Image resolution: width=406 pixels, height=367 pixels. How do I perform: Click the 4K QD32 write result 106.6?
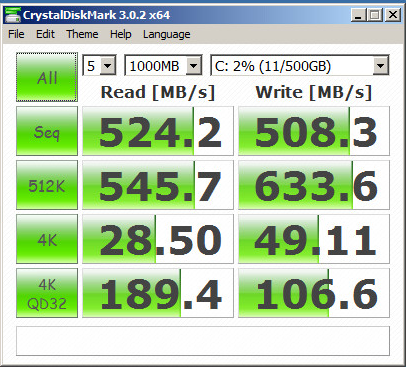[x=314, y=293]
